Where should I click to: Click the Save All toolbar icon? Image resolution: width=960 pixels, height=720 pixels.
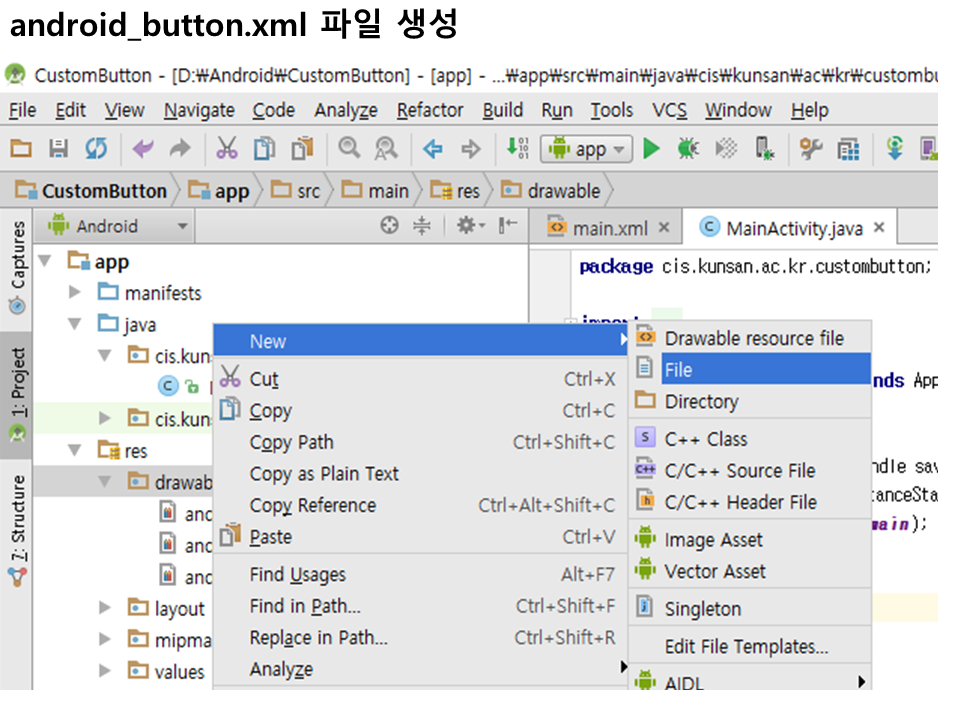[58, 149]
